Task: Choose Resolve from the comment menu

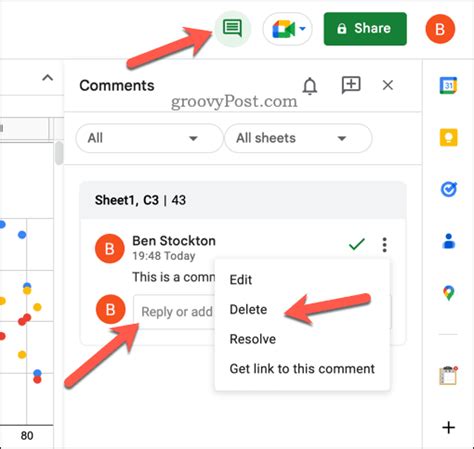Action: pyautogui.click(x=253, y=339)
